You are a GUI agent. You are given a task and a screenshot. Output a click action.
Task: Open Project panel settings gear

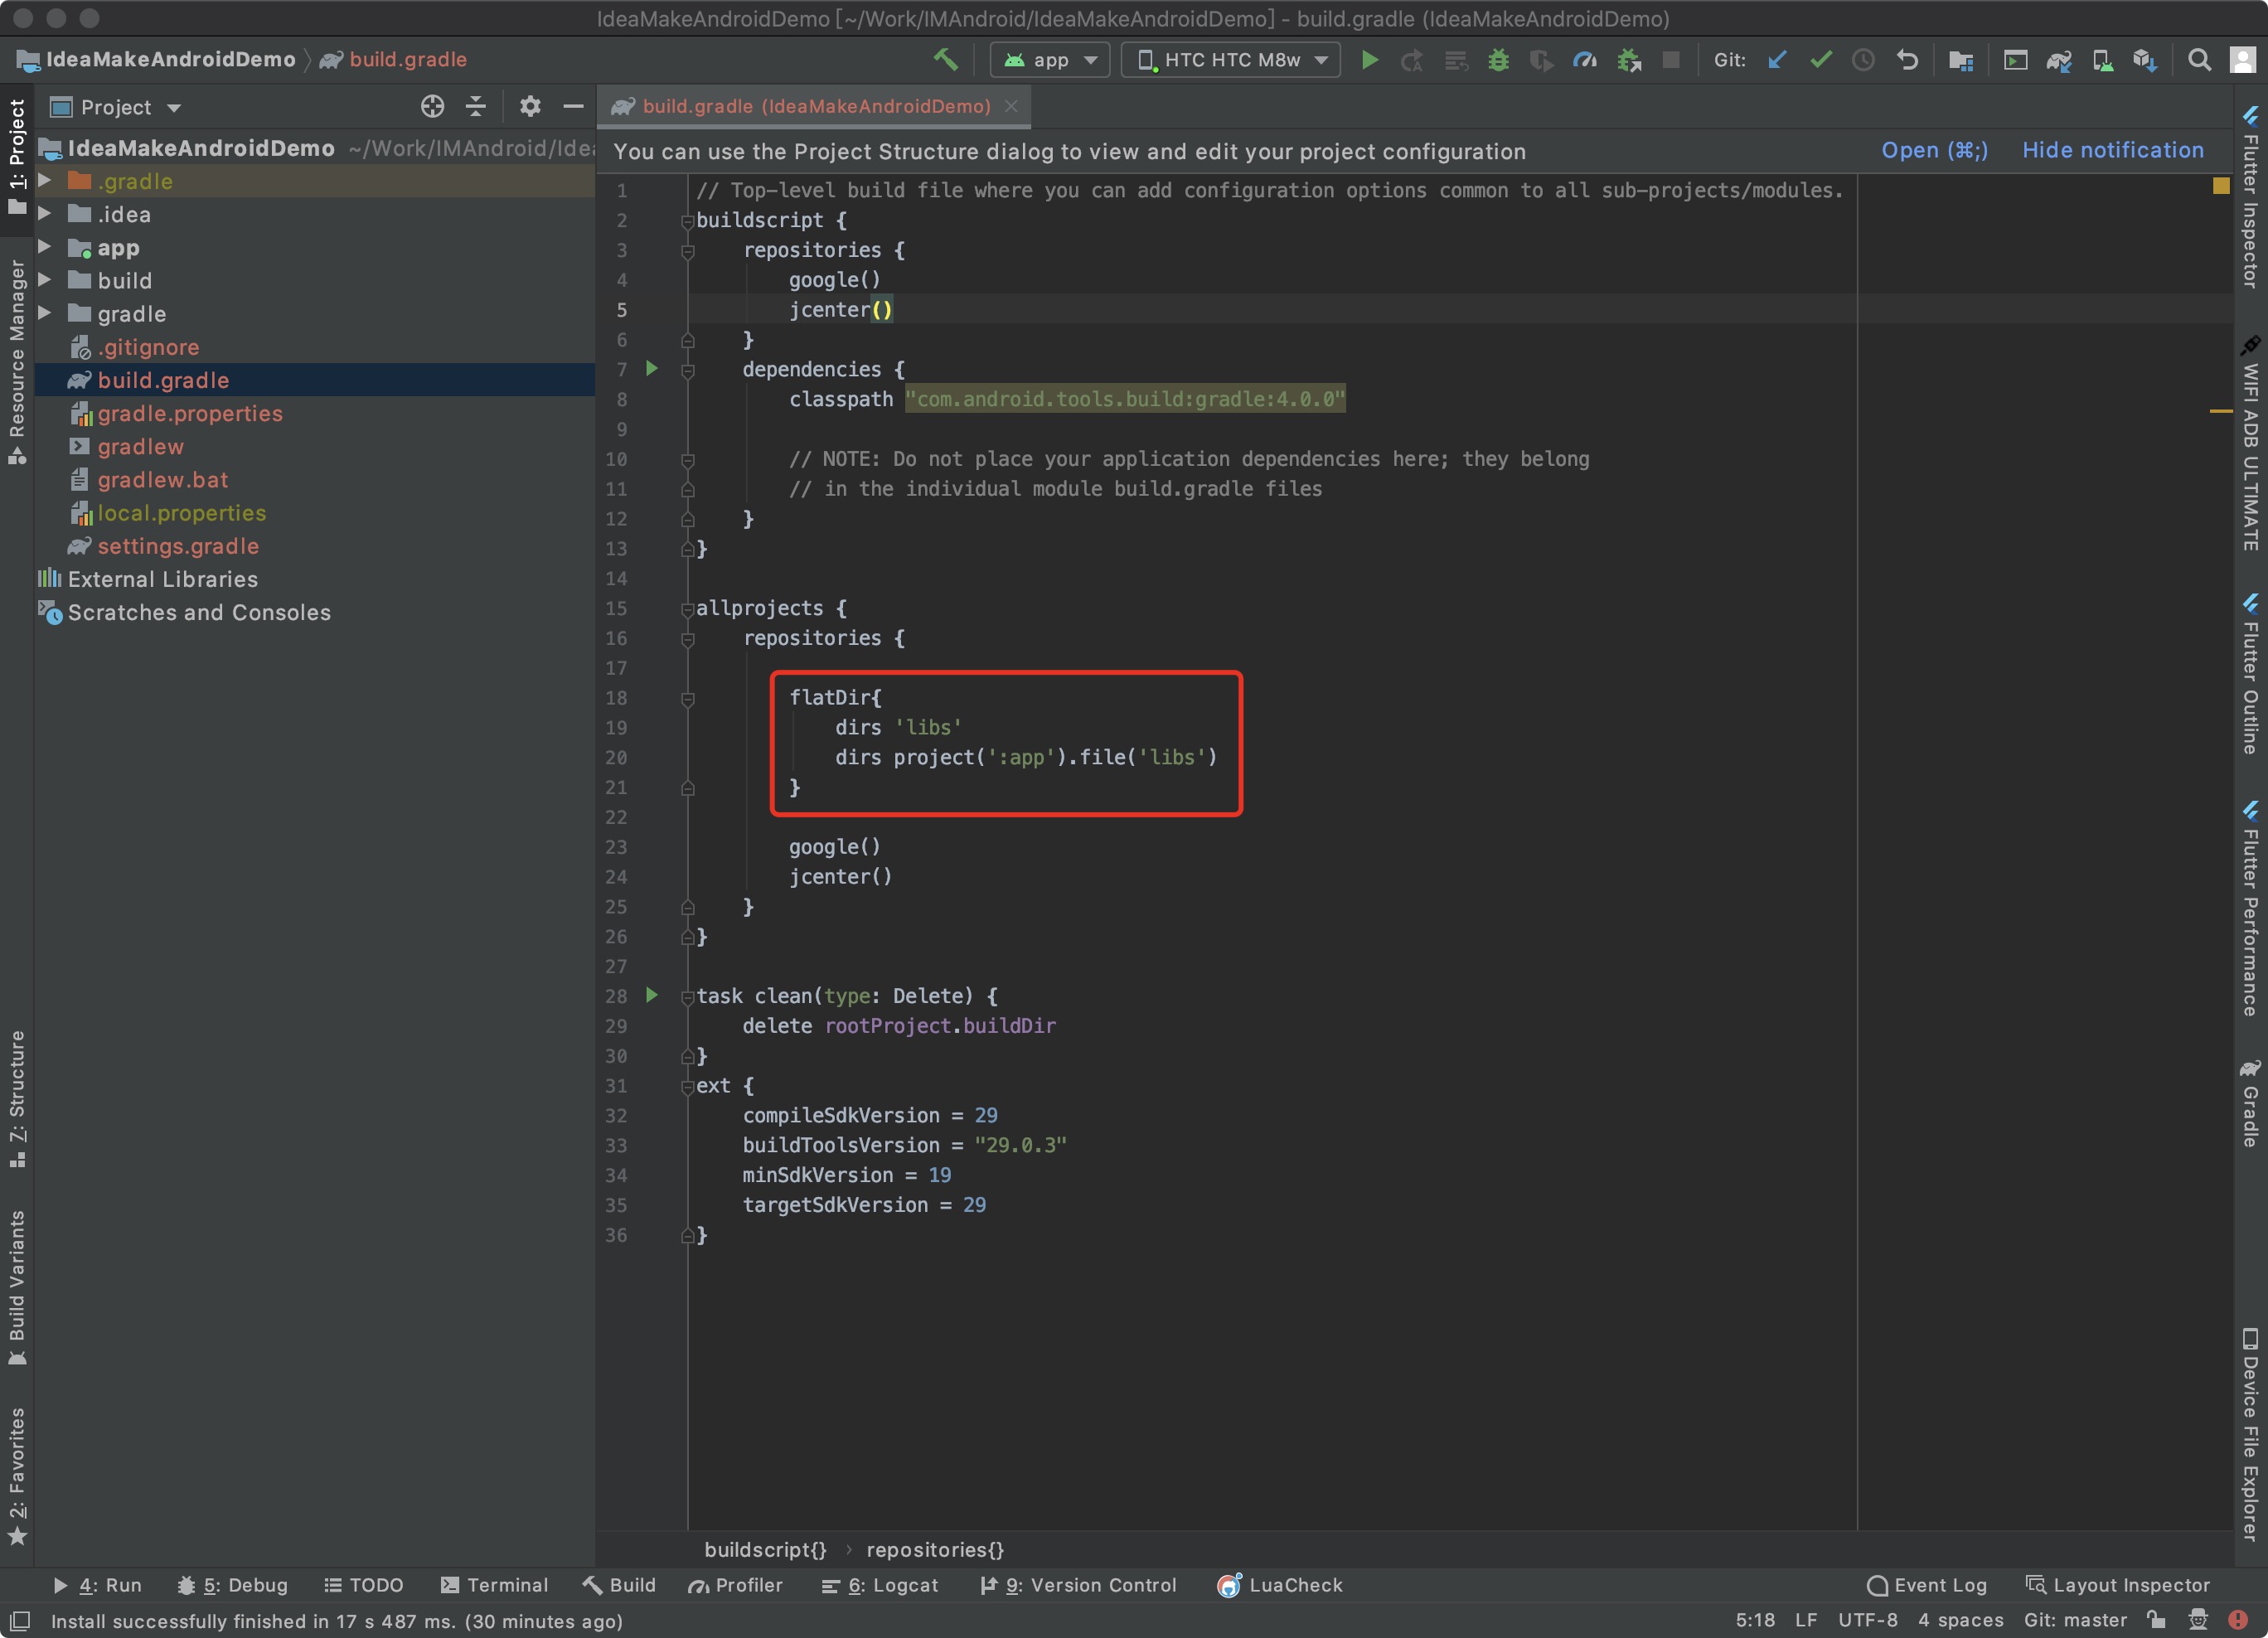pyautogui.click(x=530, y=106)
